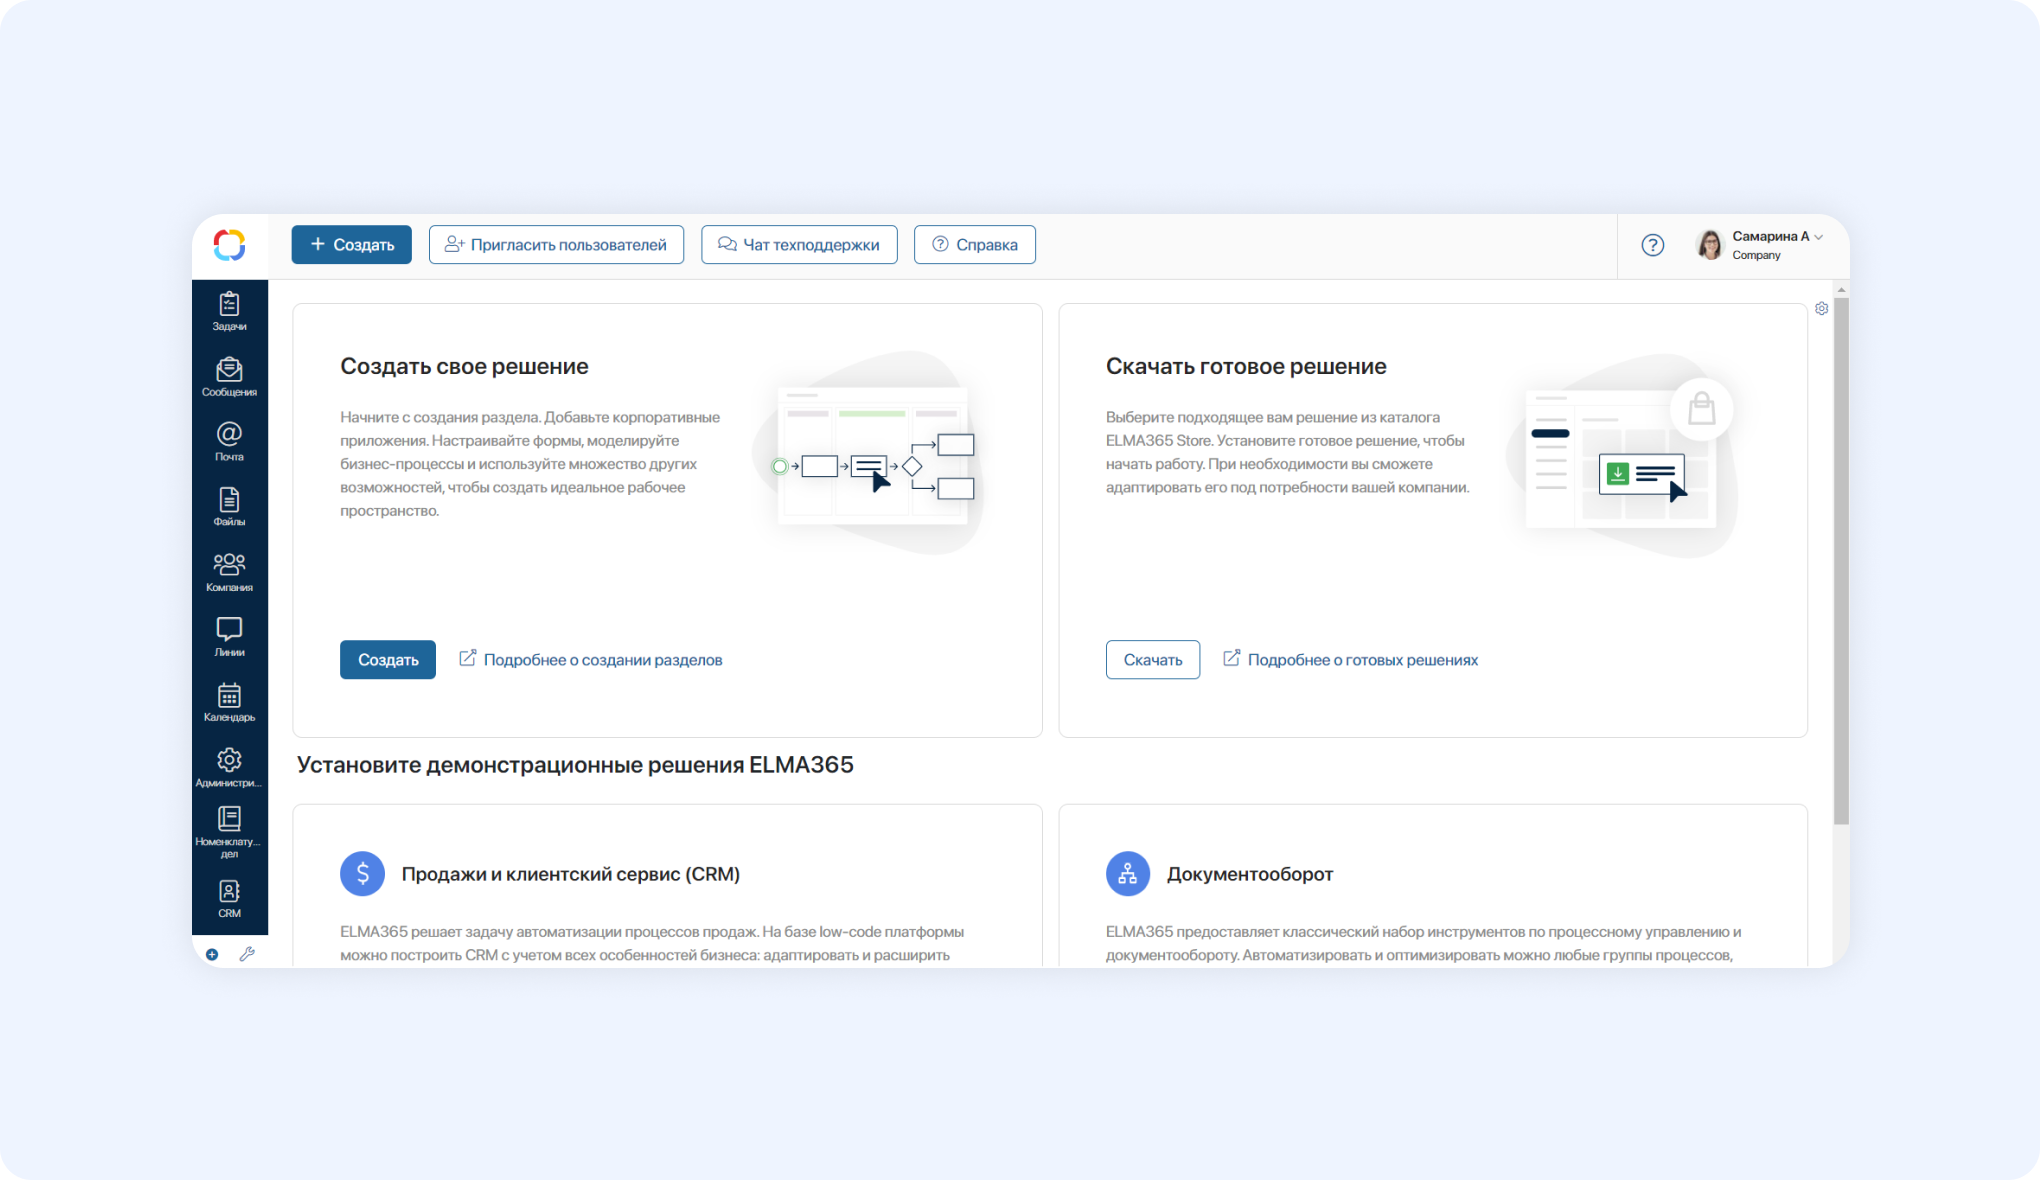Open Сообщения in the sidebar

click(229, 377)
